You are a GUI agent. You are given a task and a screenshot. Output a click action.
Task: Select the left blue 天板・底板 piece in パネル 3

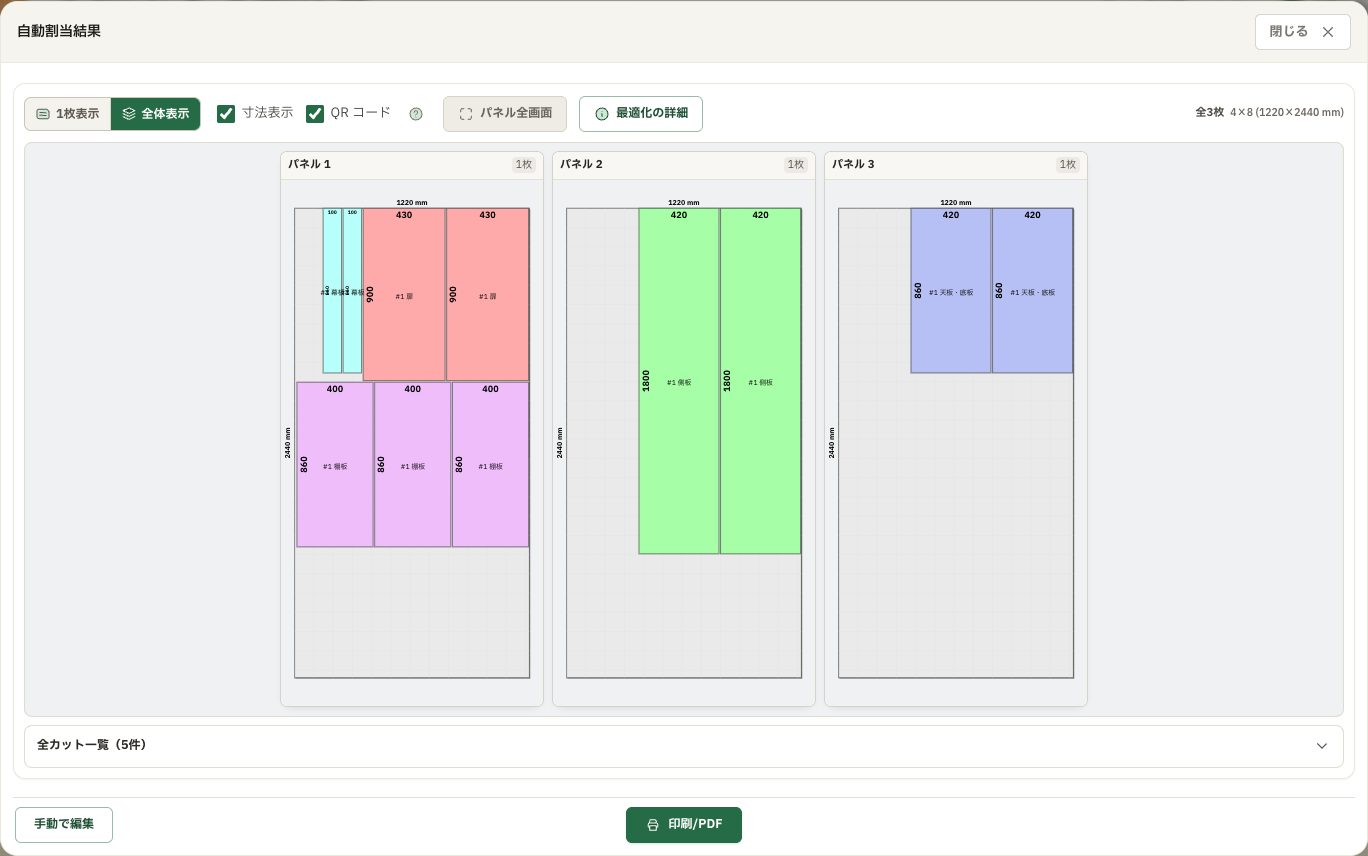(951, 291)
